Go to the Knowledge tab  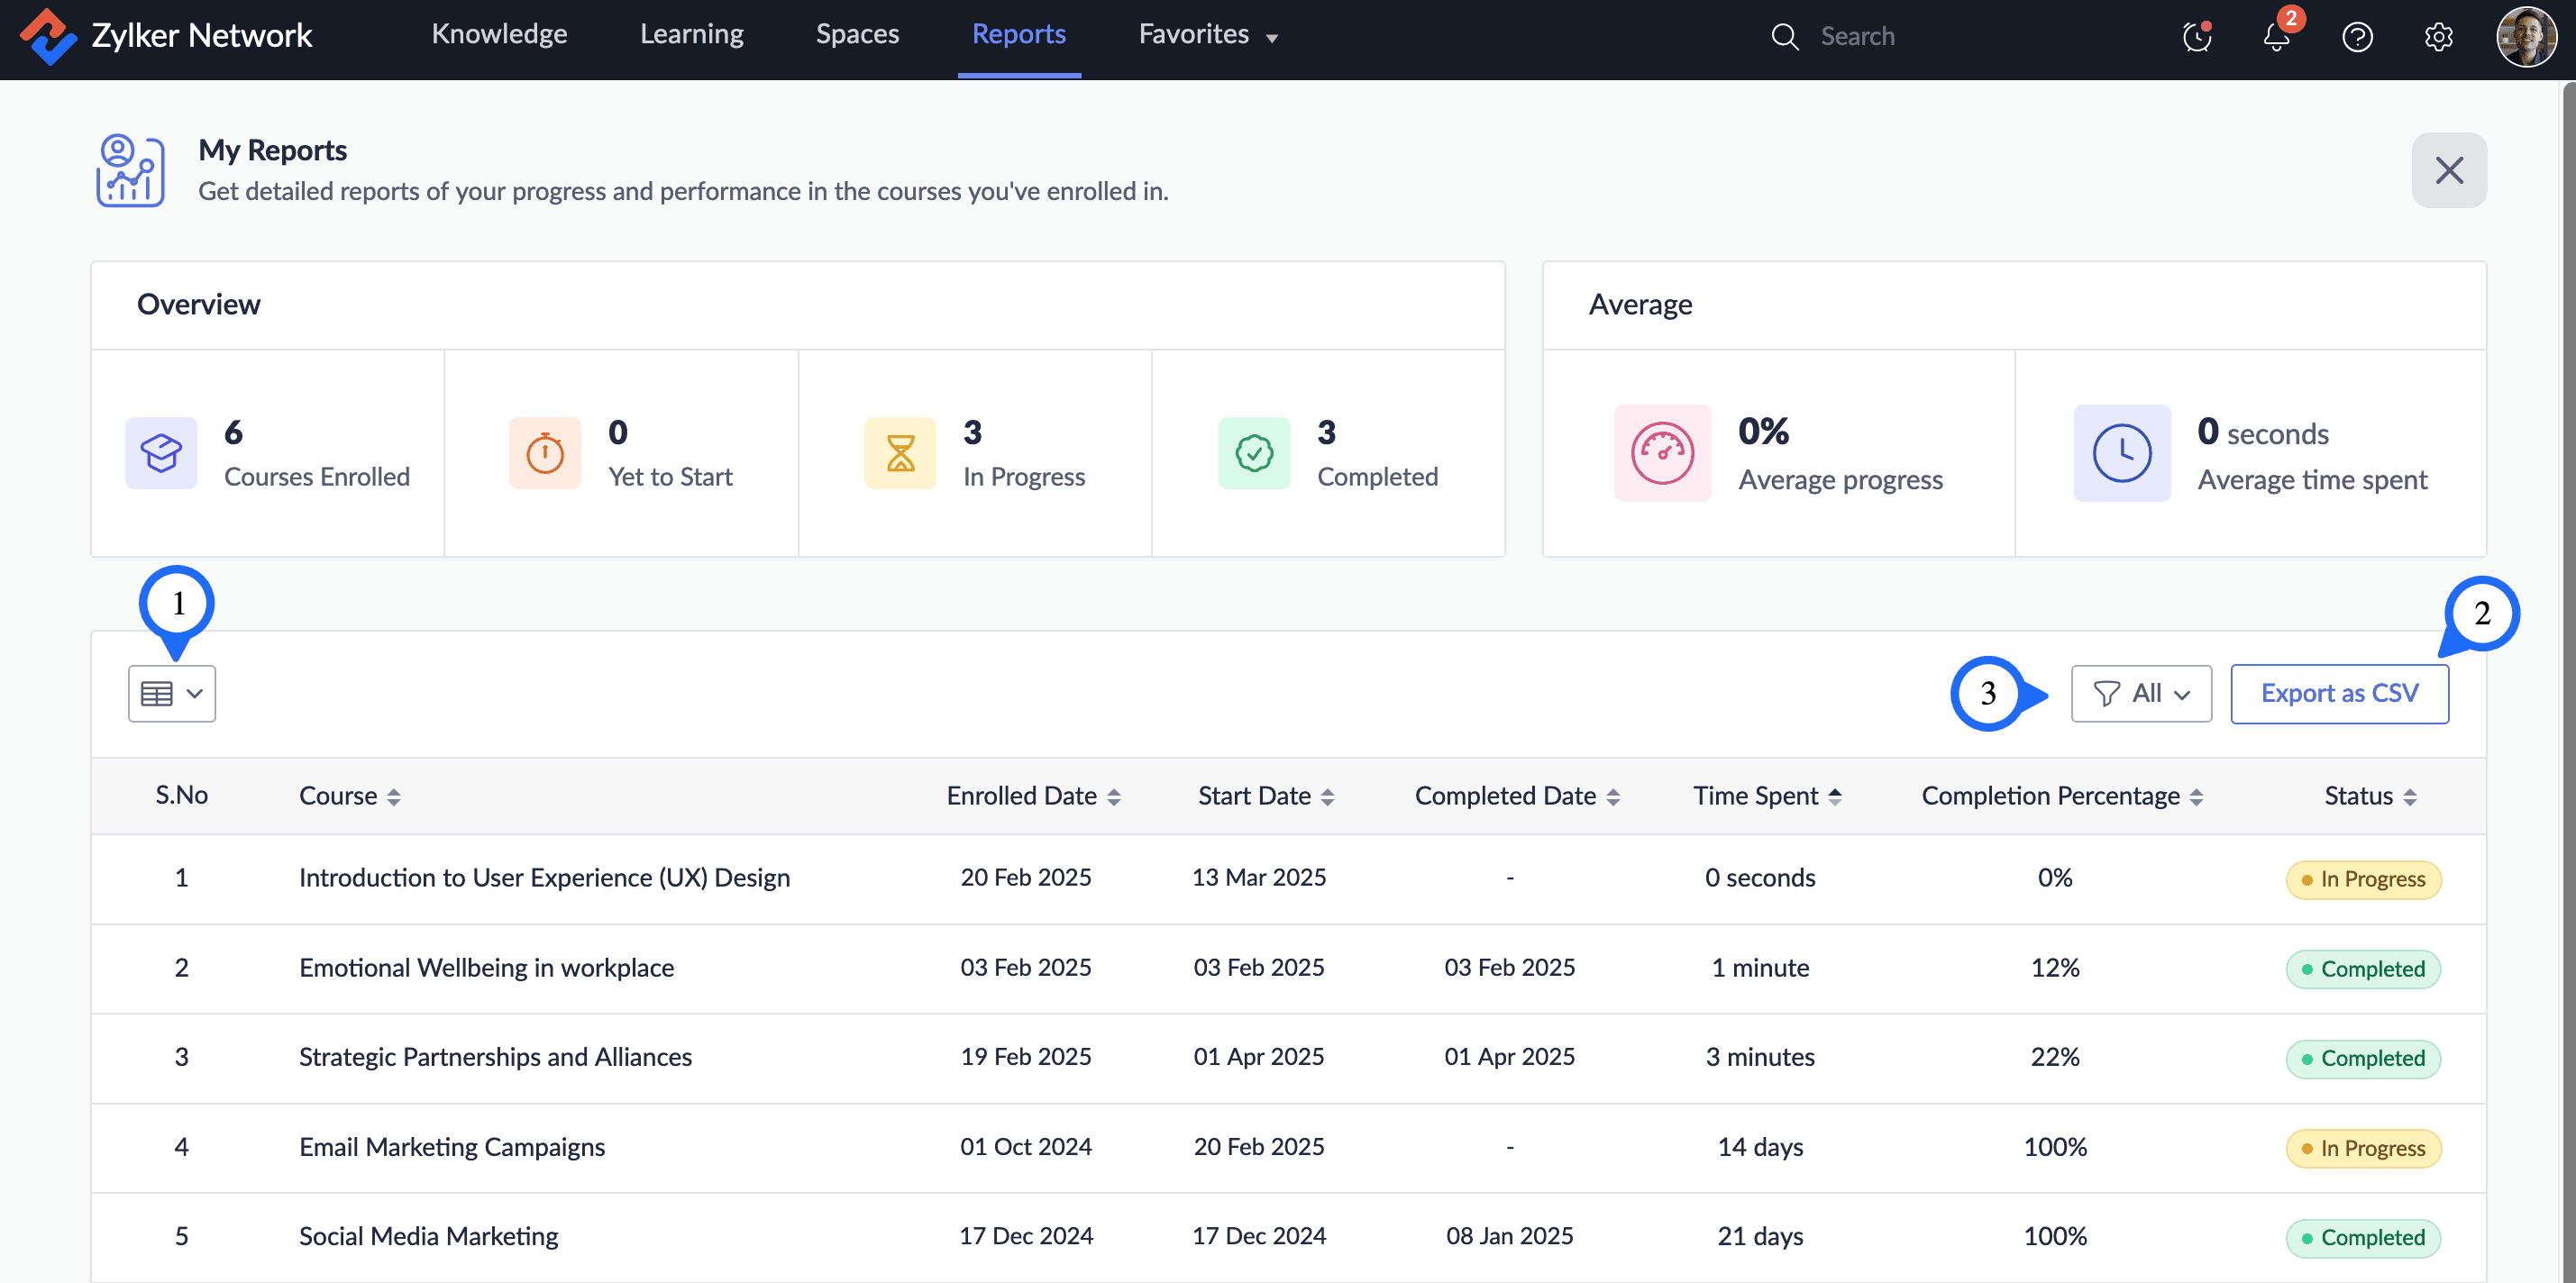click(499, 35)
